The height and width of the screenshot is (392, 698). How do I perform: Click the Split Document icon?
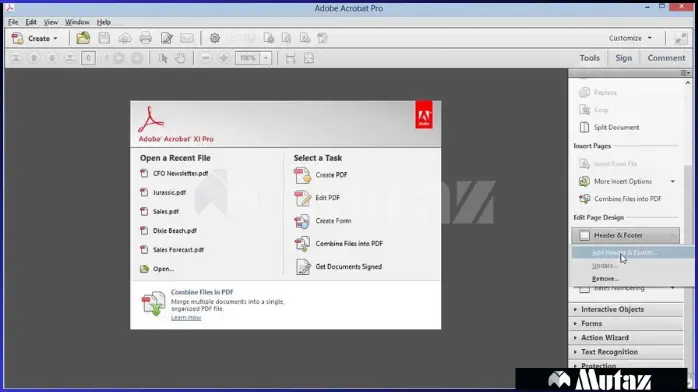tap(584, 127)
